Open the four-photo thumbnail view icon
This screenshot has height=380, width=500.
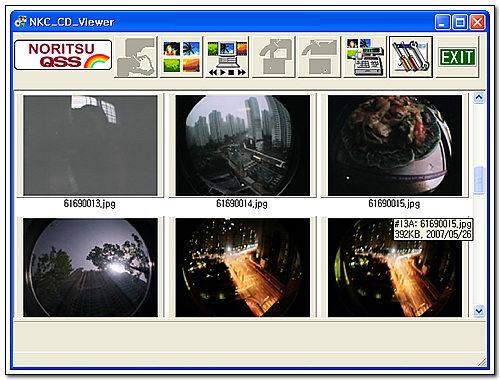[182, 57]
